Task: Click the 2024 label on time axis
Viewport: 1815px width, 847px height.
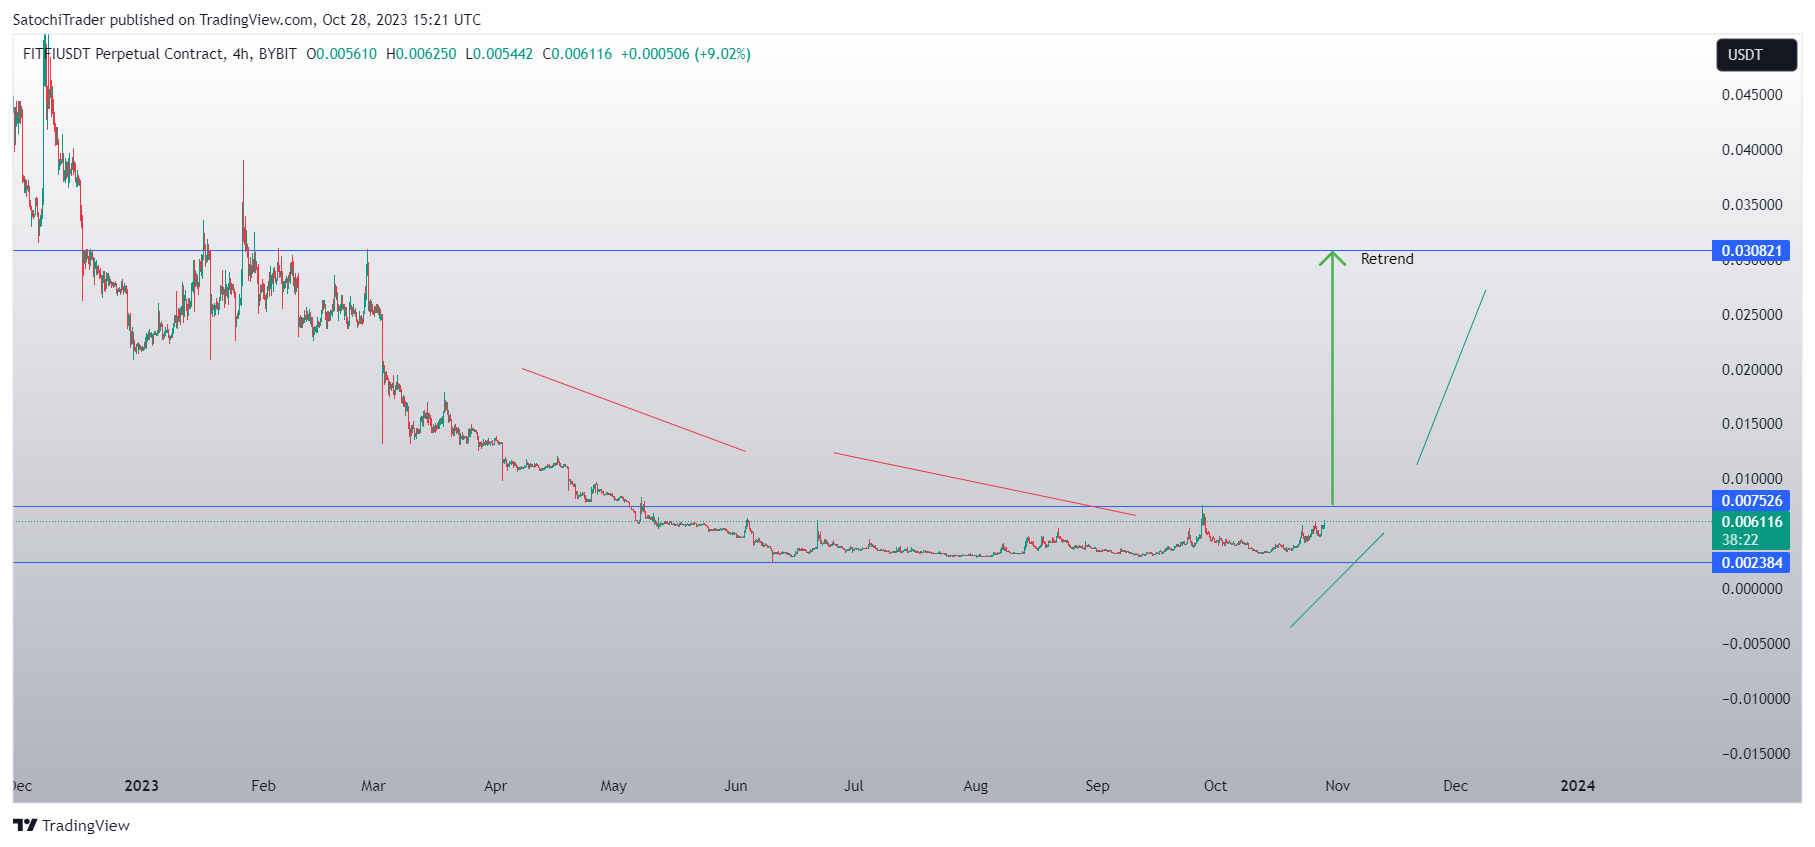Action: coord(1578,786)
